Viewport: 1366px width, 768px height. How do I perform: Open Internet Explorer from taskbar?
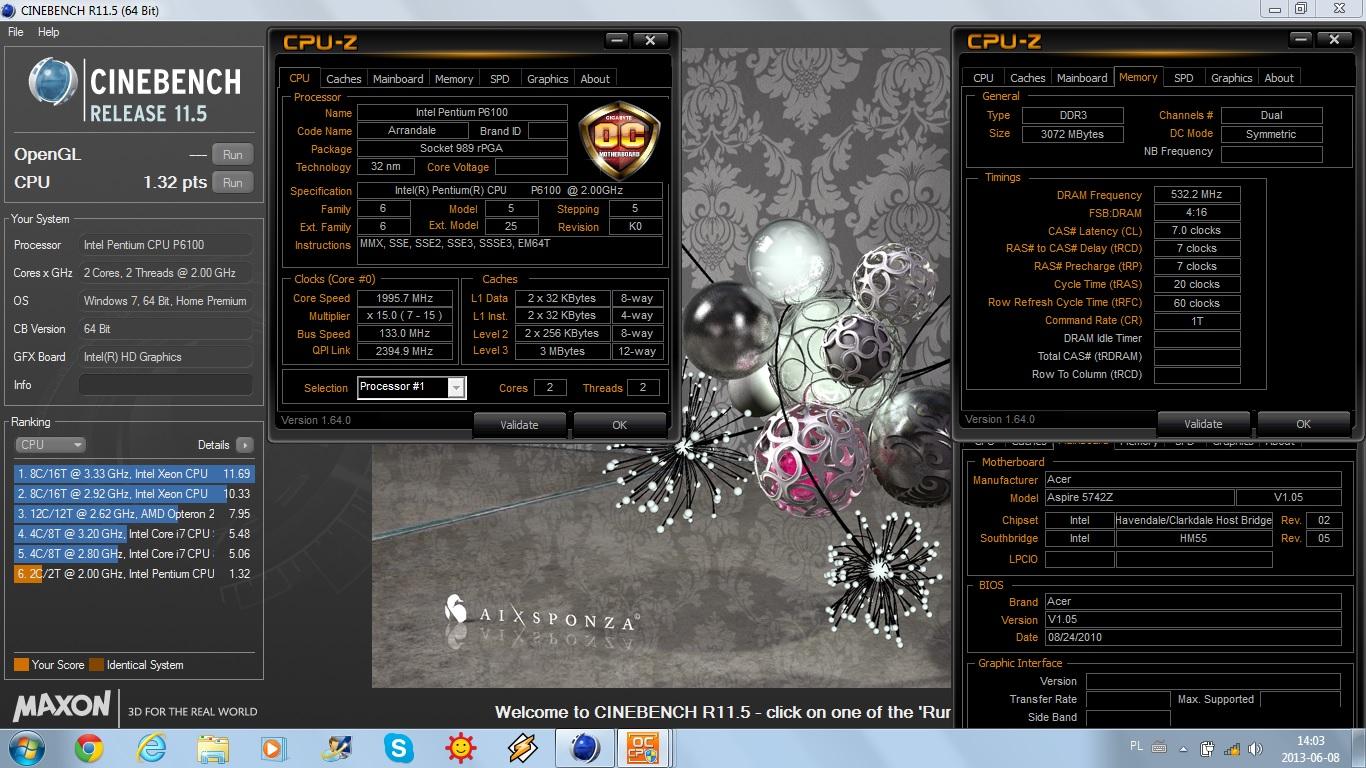(151, 747)
